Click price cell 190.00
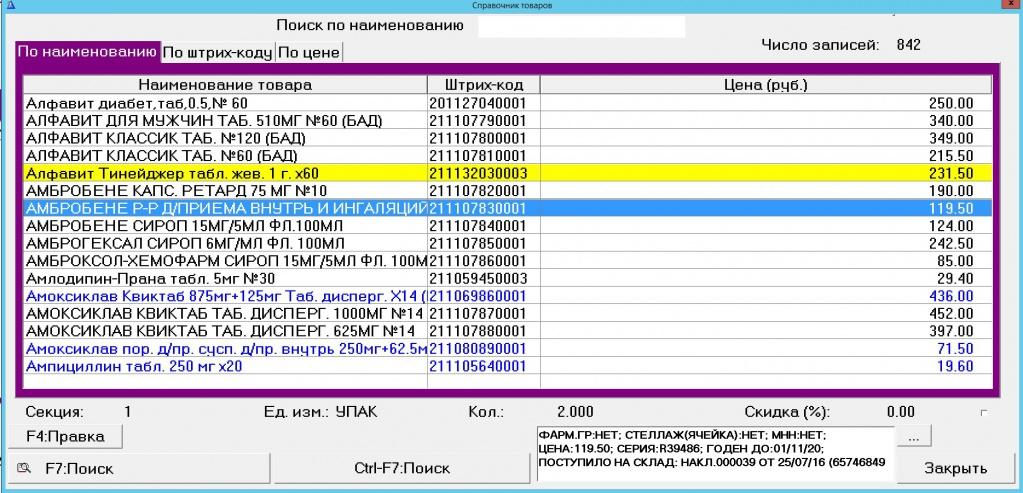The width and height of the screenshot is (1023, 493). pos(766,191)
